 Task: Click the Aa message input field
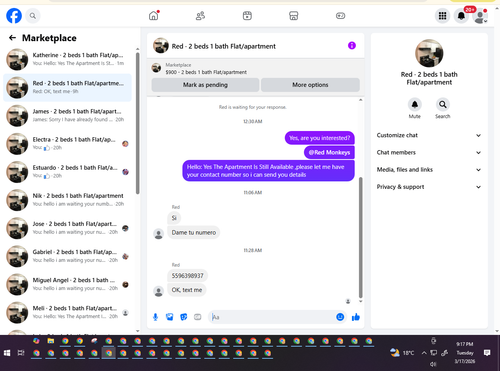pos(272,317)
